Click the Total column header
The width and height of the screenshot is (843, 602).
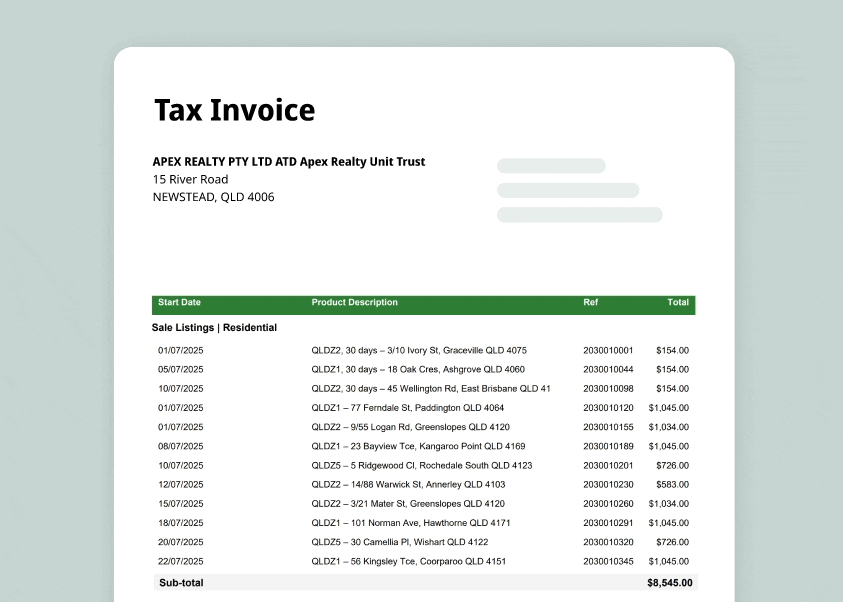(678, 302)
